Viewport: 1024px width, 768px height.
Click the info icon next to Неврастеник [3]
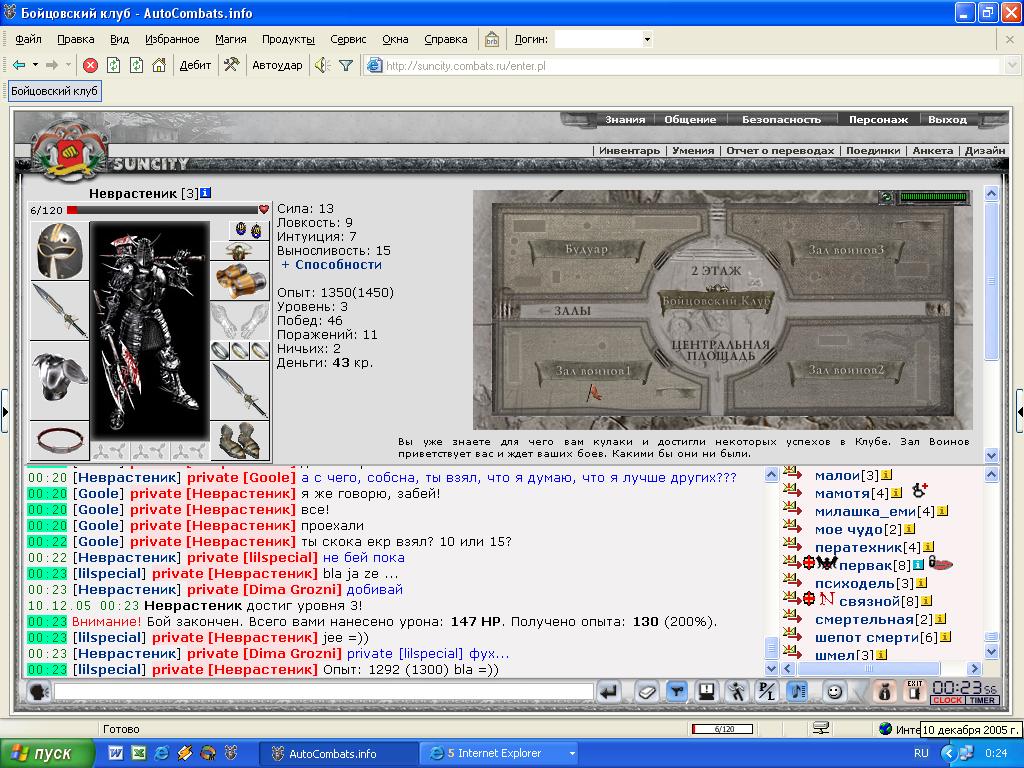point(206,193)
